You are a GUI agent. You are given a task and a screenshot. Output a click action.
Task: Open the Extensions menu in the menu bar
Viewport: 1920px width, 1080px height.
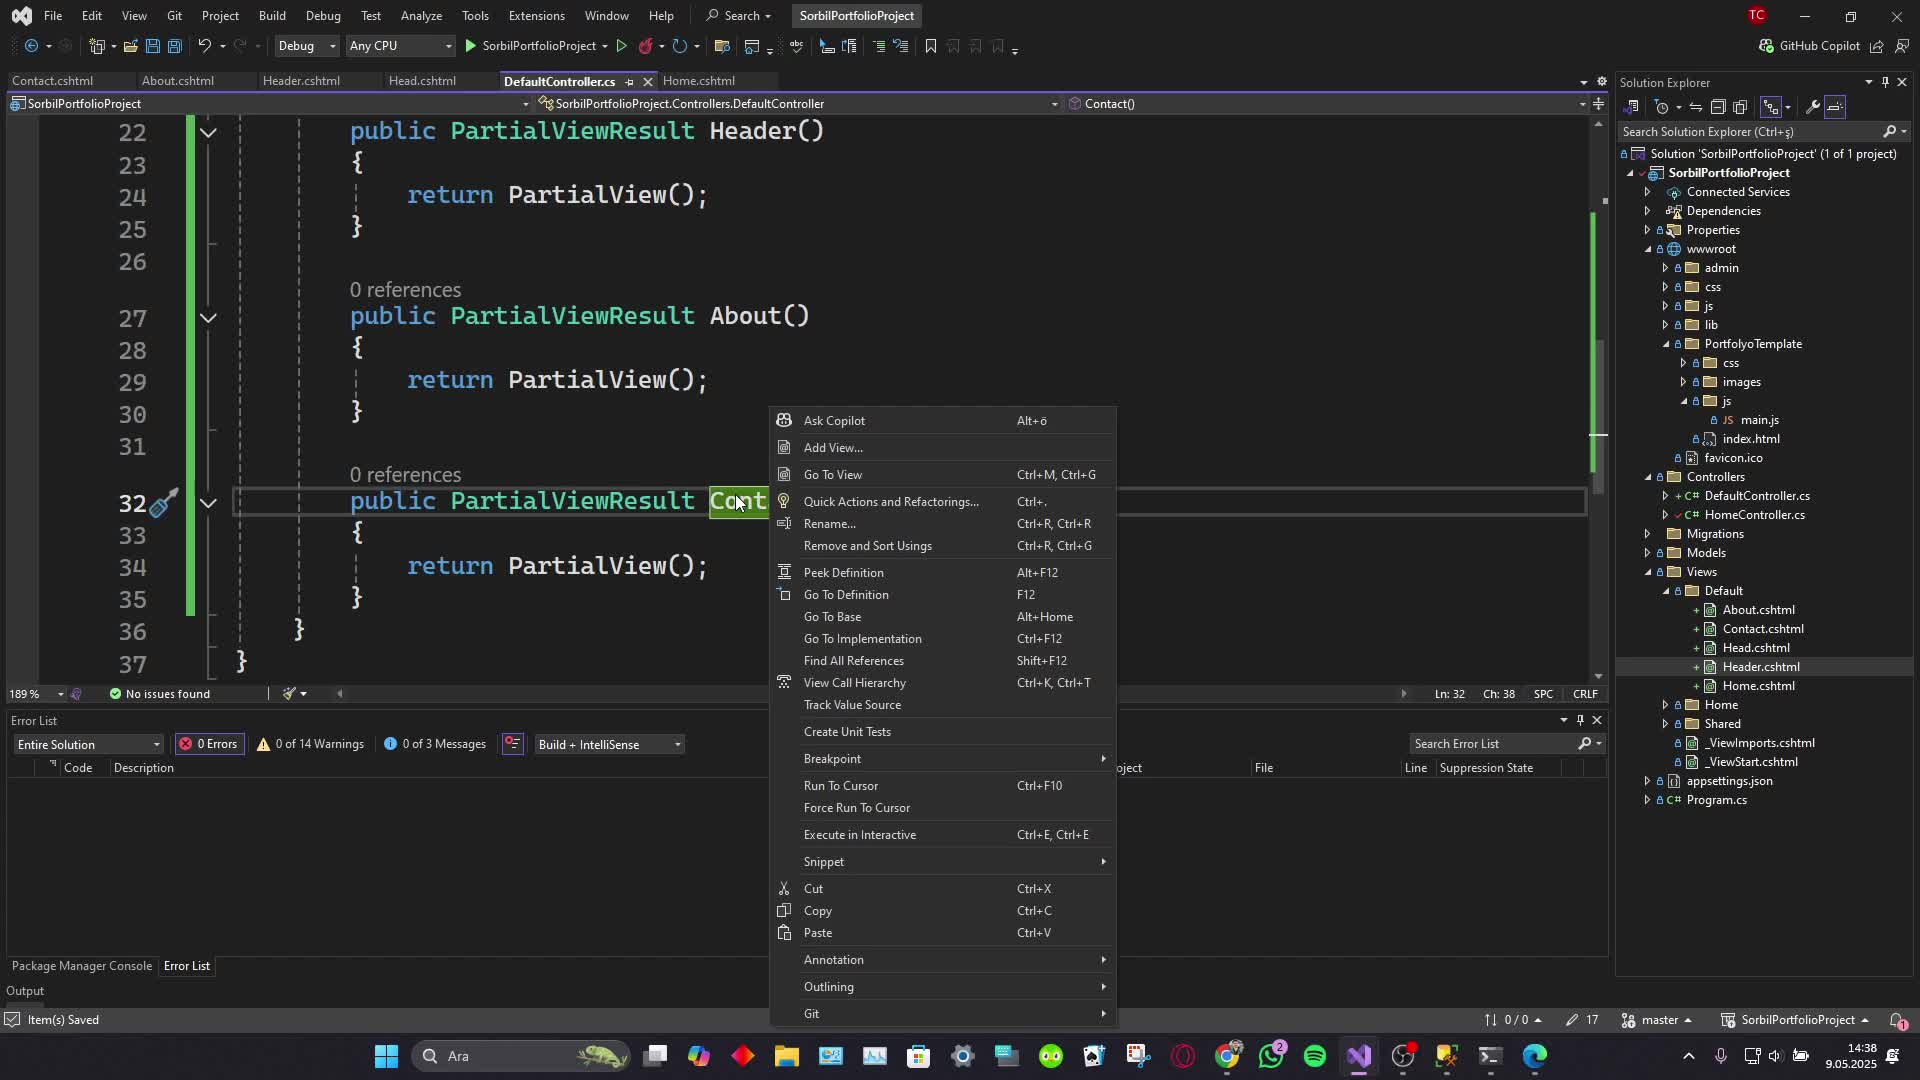point(536,16)
